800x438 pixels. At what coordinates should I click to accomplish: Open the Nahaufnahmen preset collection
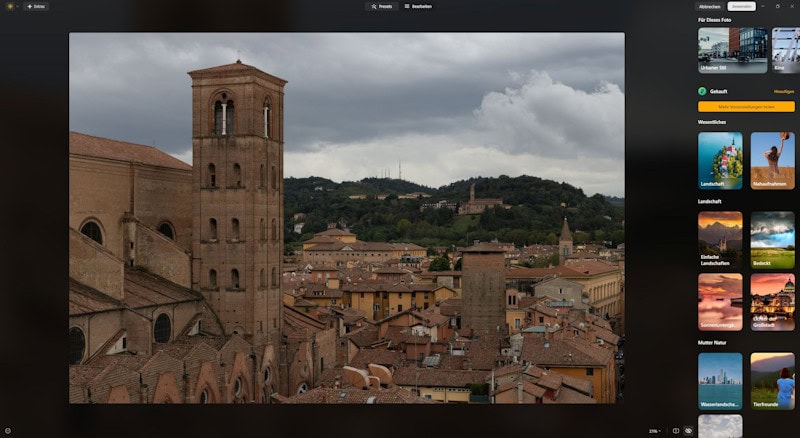(772, 161)
